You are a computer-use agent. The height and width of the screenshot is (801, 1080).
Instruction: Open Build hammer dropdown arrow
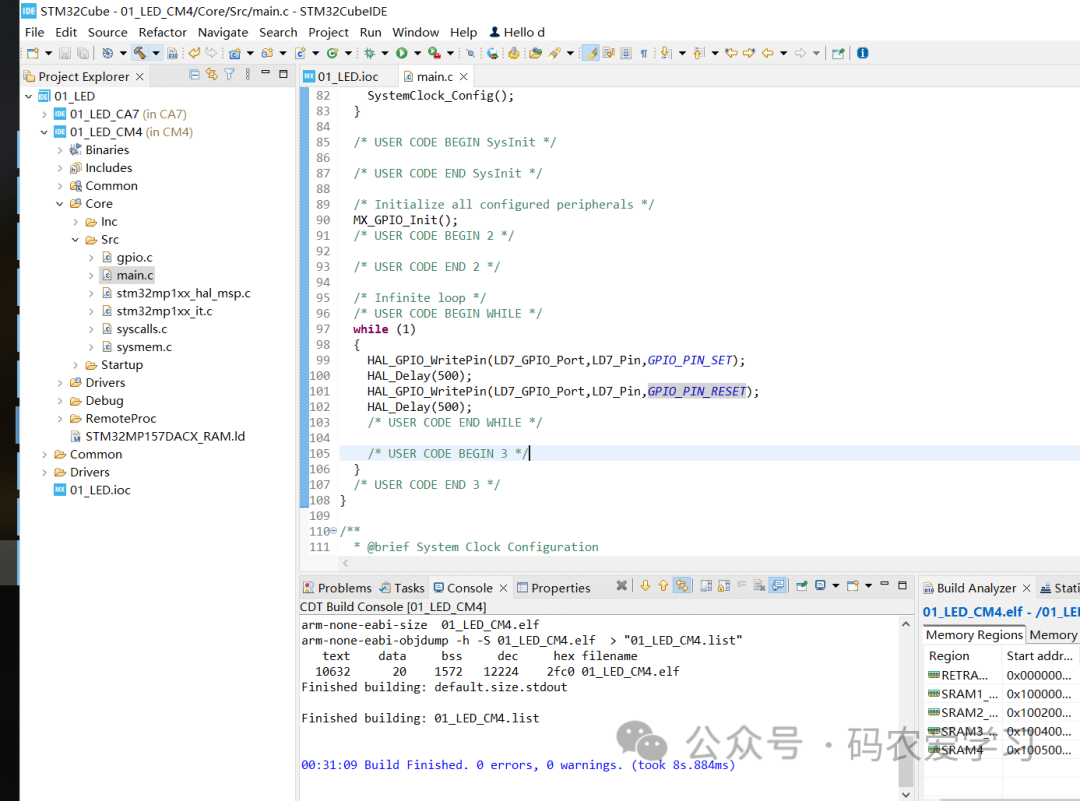tap(156, 53)
